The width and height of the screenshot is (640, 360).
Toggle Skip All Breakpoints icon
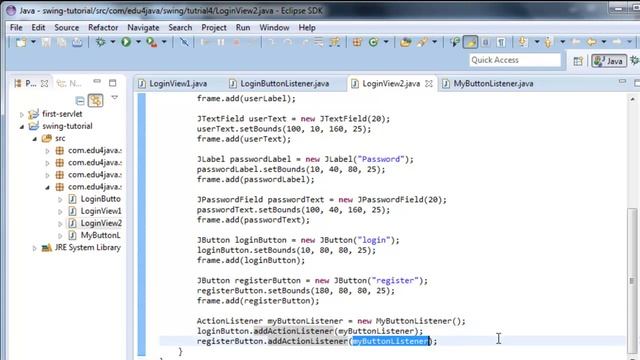point(184,42)
